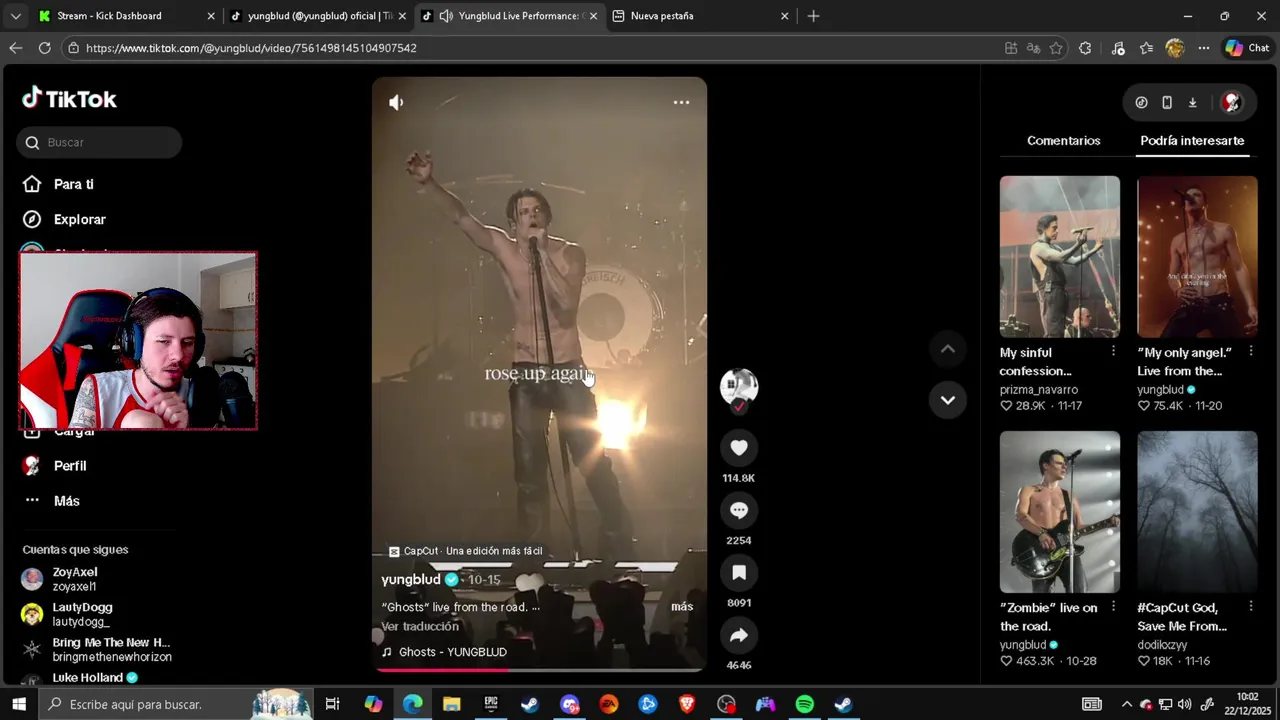Click the download desktop app icon
This screenshot has height=720, width=1280.
[1192, 102]
